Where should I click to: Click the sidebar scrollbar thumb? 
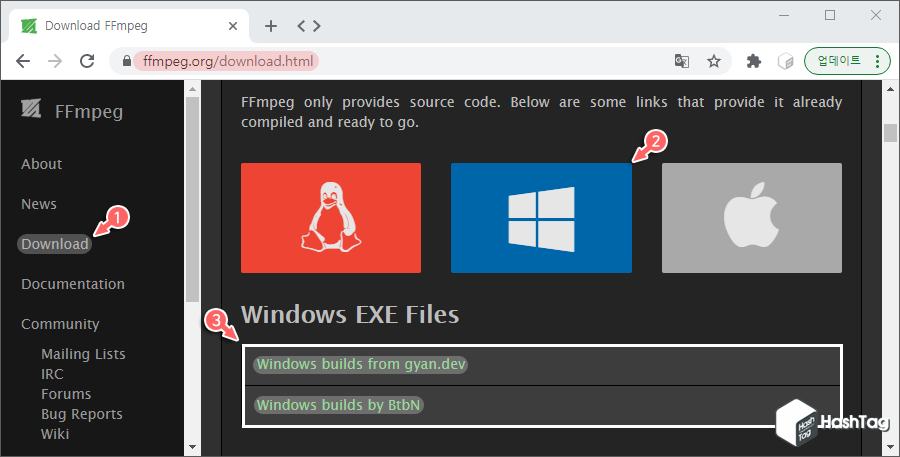[x=192, y=199]
